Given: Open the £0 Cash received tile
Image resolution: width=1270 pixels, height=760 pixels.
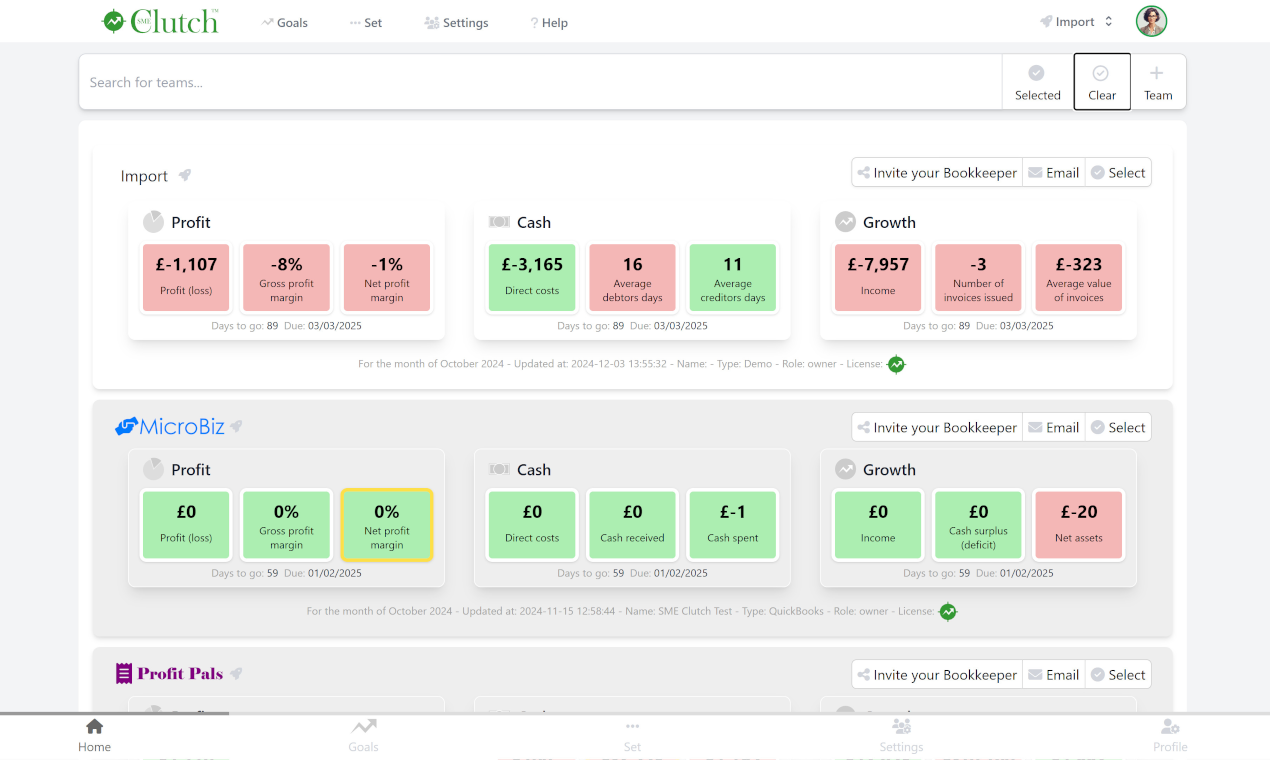Looking at the screenshot, I should [x=632, y=524].
